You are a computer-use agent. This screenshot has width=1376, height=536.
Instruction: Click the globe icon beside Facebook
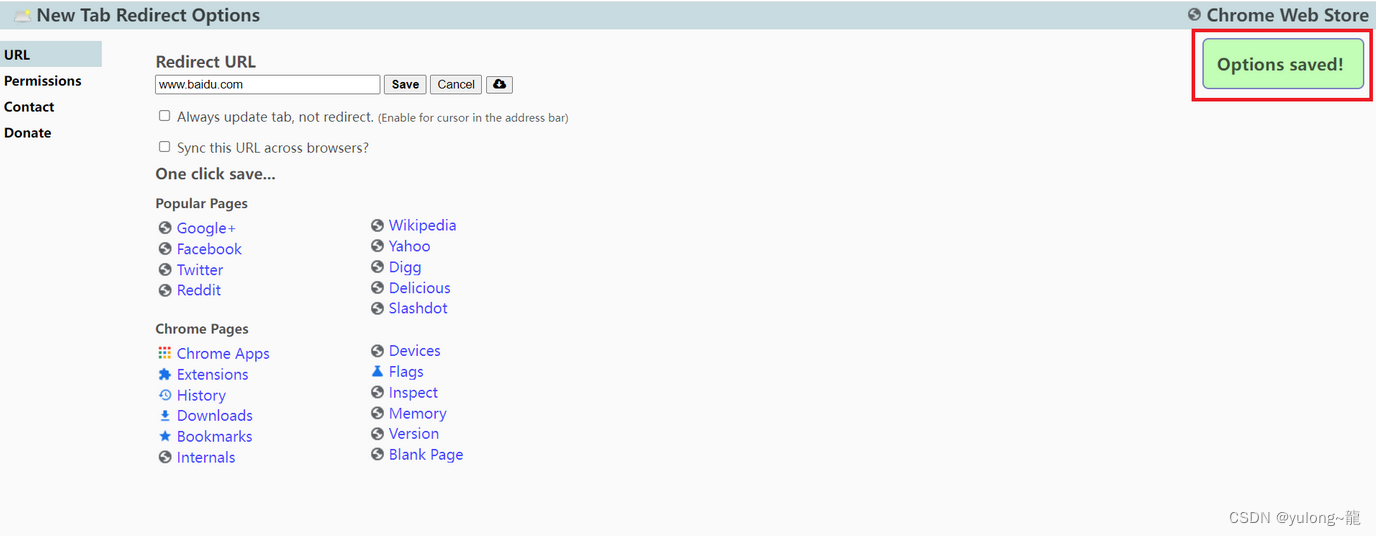(x=165, y=249)
